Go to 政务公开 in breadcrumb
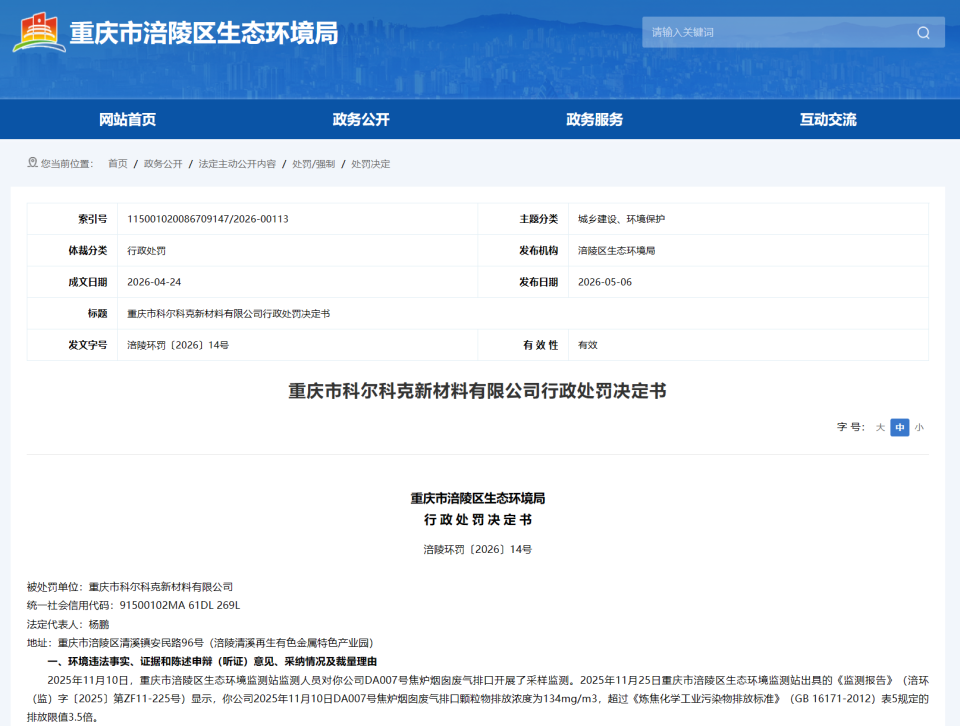This screenshot has width=960, height=726. [163, 163]
